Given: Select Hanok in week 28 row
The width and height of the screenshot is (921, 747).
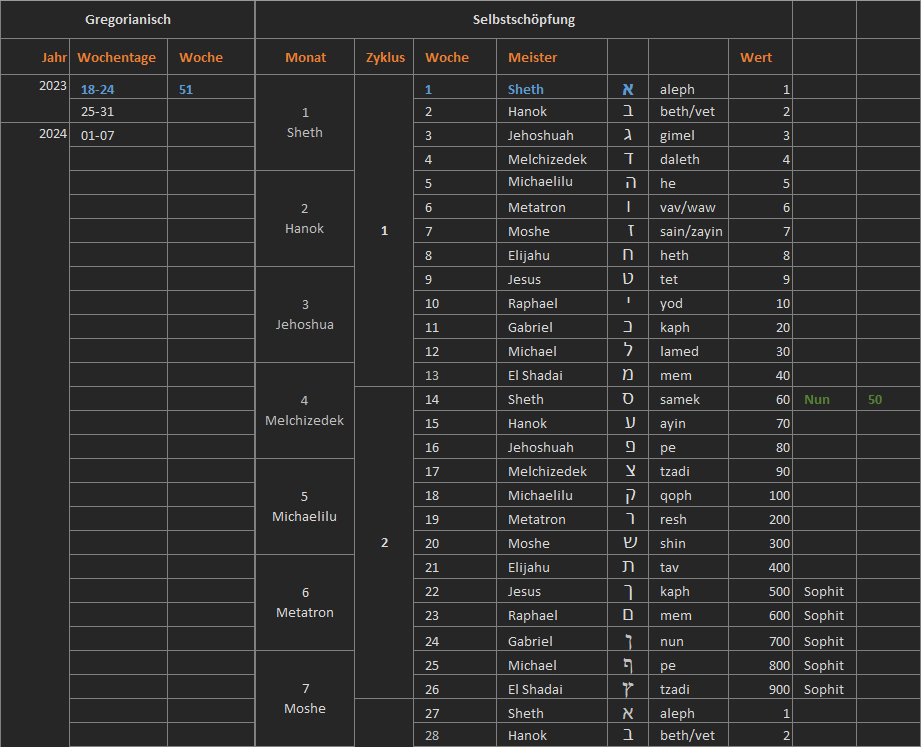Looking at the screenshot, I should pyautogui.click(x=552, y=735).
